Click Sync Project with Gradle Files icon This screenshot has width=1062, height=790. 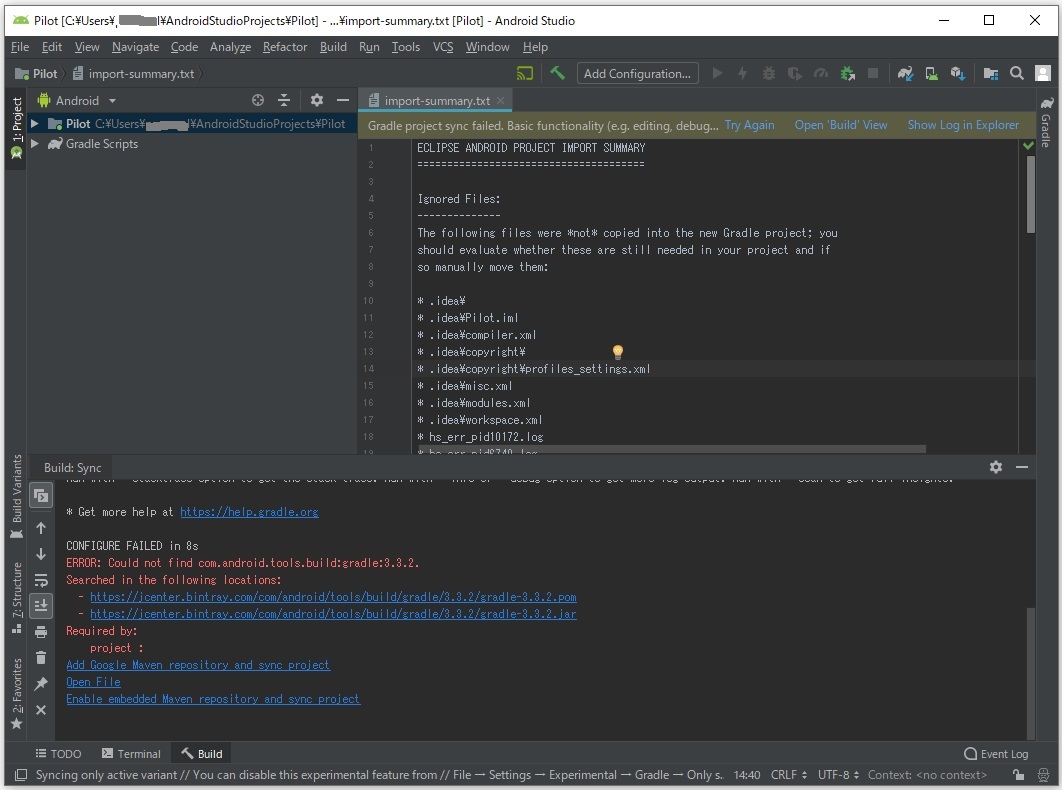click(x=905, y=73)
